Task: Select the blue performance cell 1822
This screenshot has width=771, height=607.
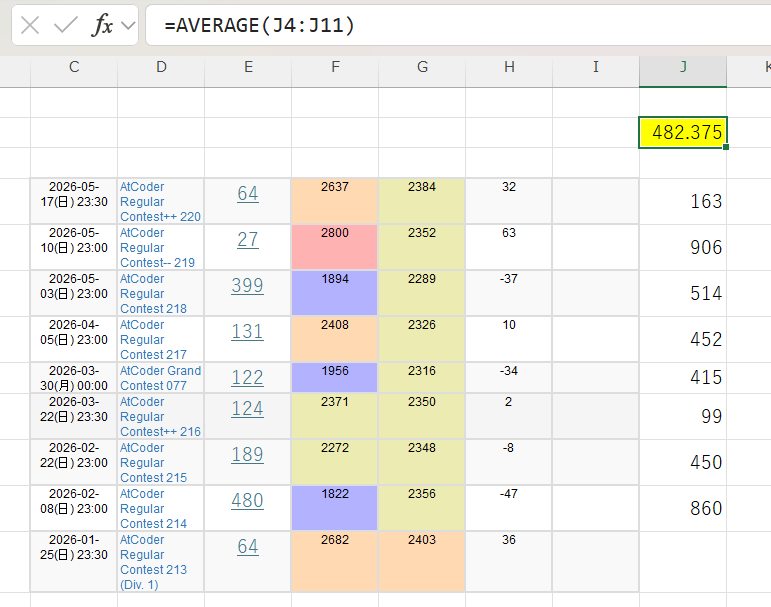Action: coord(335,508)
